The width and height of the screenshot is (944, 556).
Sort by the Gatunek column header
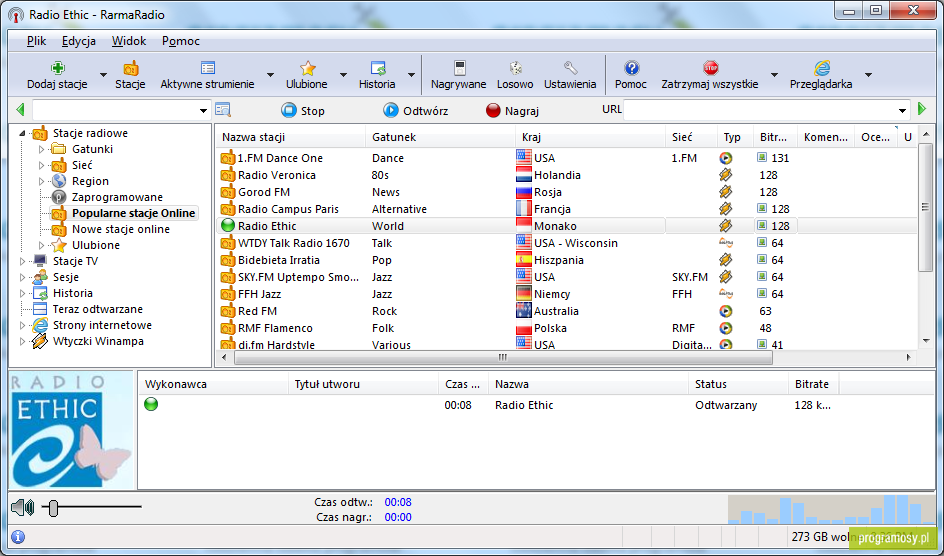coord(440,137)
